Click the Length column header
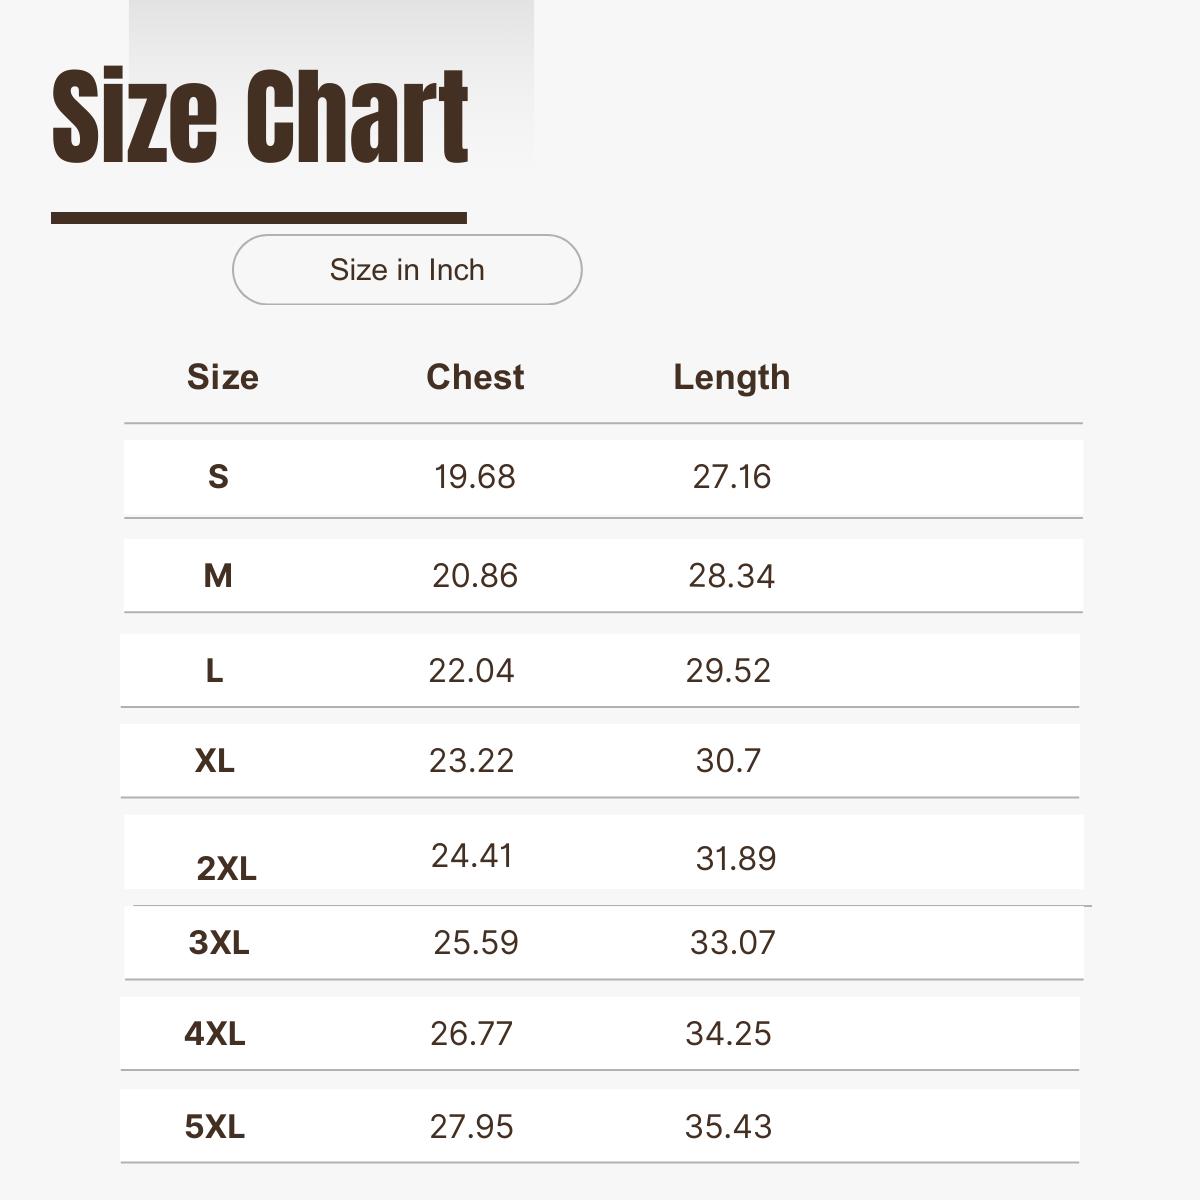The width and height of the screenshot is (1200, 1200). (x=732, y=378)
